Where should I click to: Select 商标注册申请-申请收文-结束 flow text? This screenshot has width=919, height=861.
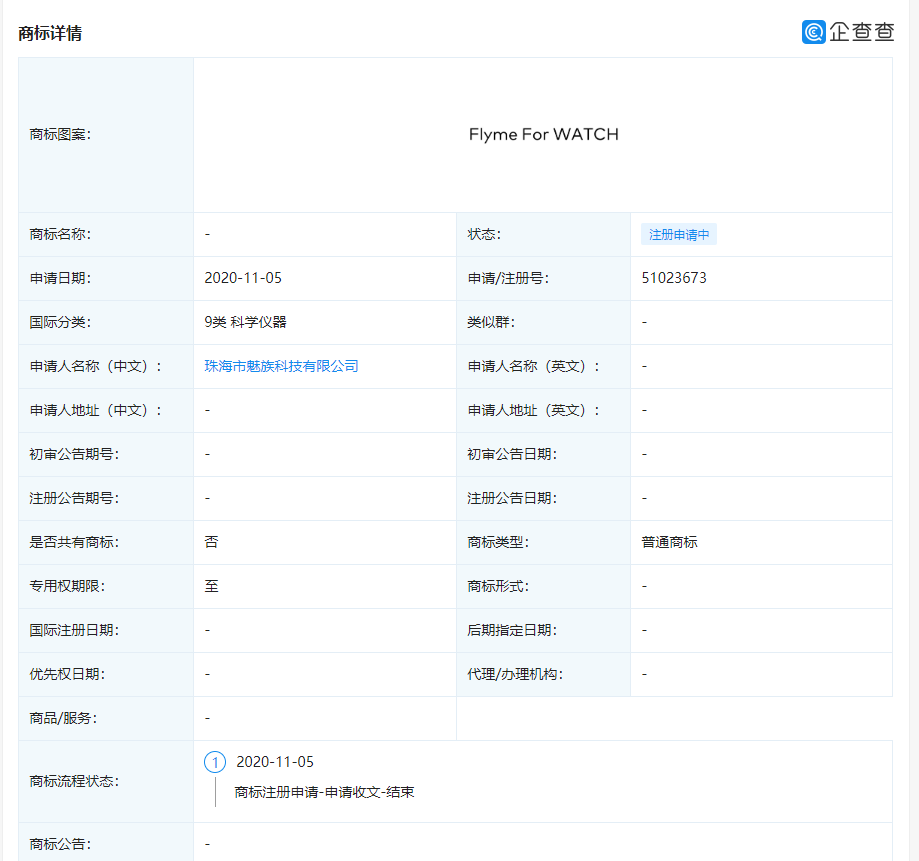tap(324, 792)
